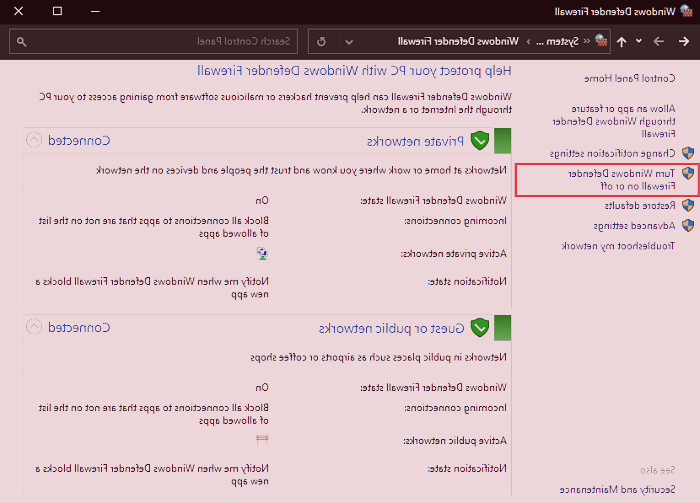Click the Forward navigation arrow

[658, 42]
